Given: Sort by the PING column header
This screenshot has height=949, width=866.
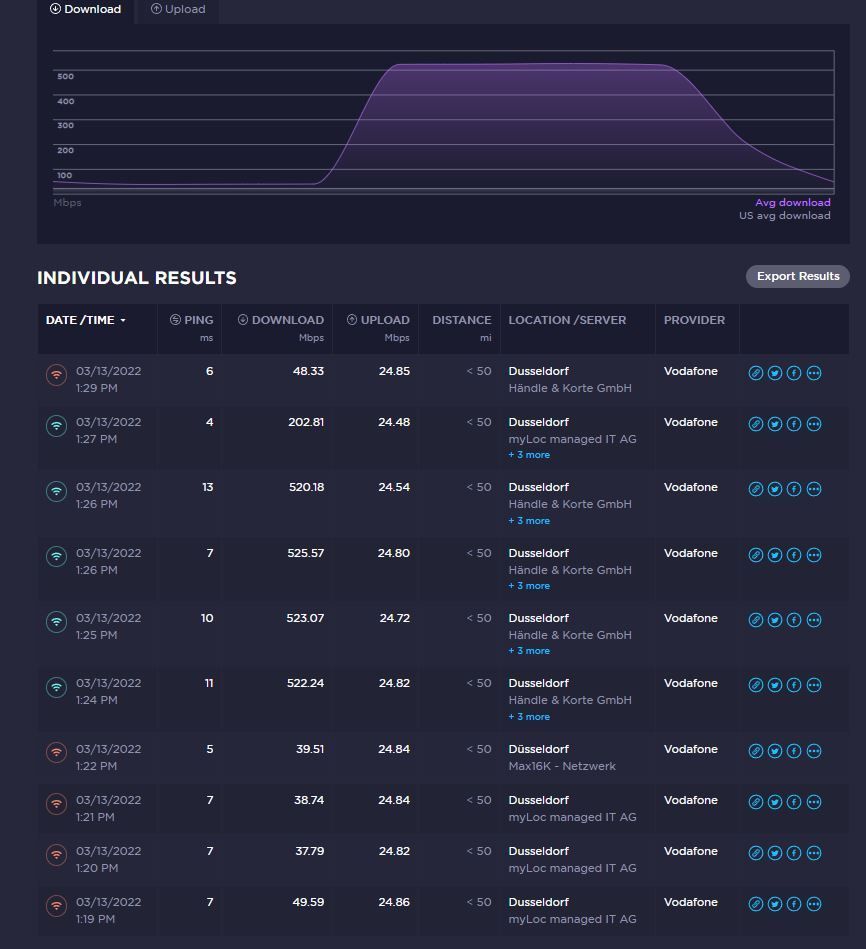Looking at the screenshot, I should pyautogui.click(x=191, y=320).
